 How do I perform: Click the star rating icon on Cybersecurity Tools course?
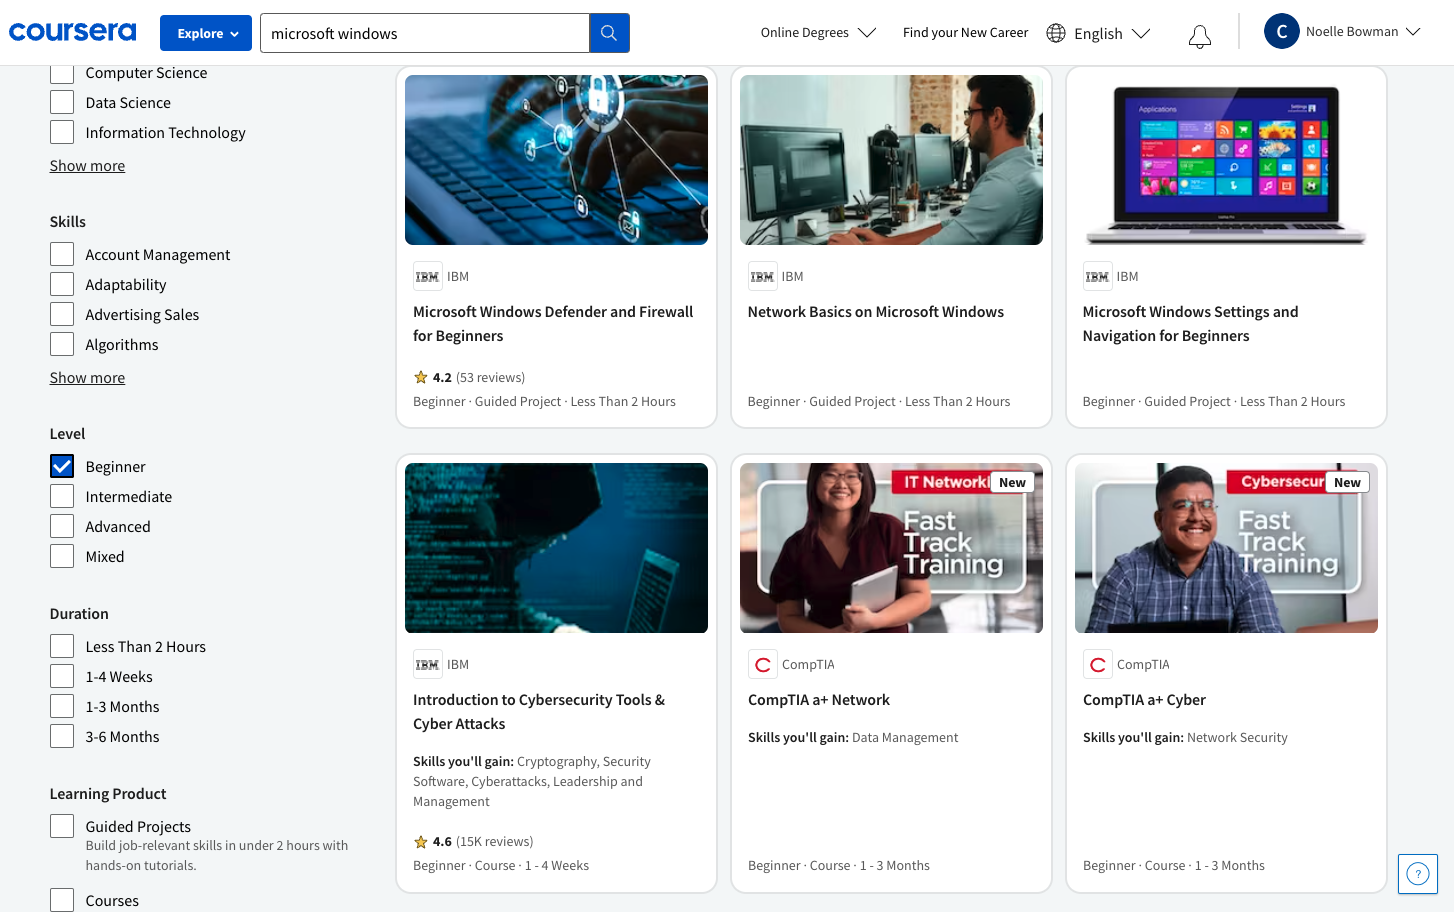tap(420, 841)
